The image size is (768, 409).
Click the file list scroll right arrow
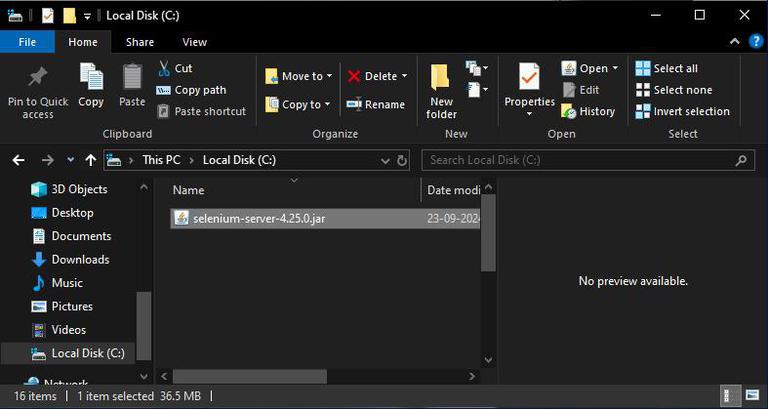pyautogui.click(x=472, y=376)
